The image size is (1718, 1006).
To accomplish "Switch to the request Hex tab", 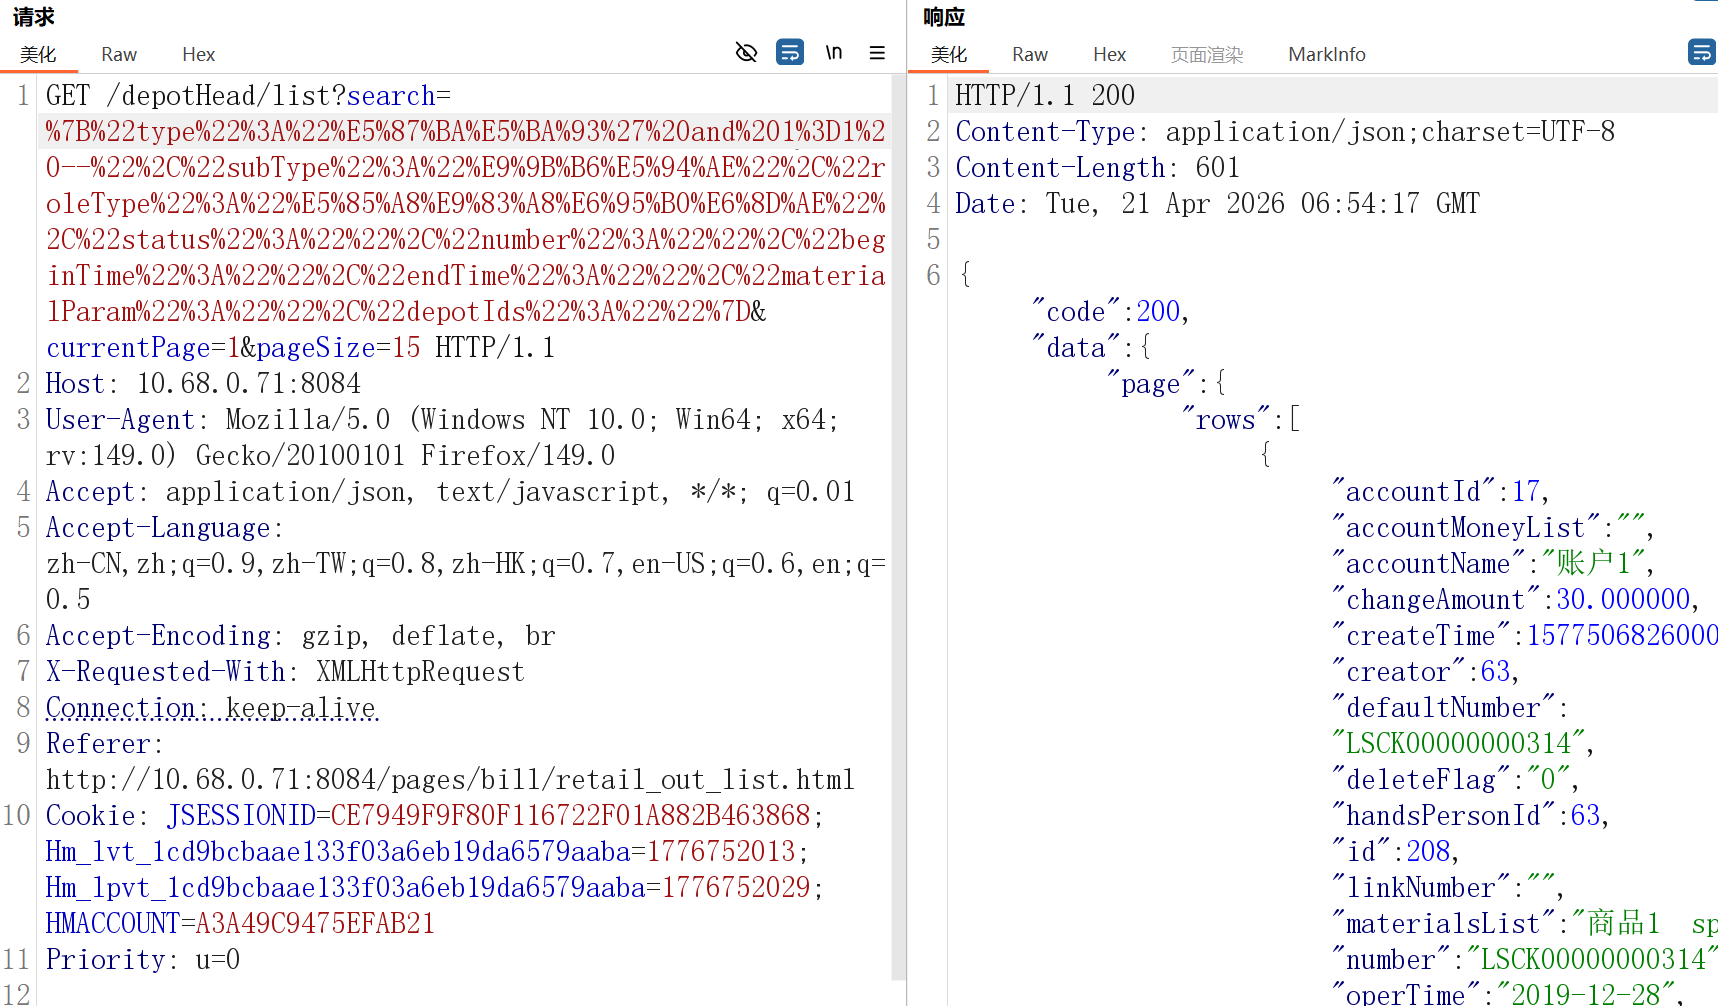I will (x=198, y=54).
